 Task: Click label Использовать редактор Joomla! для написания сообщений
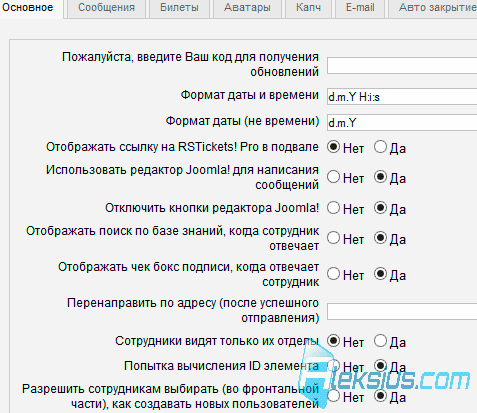click(x=182, y=177)
